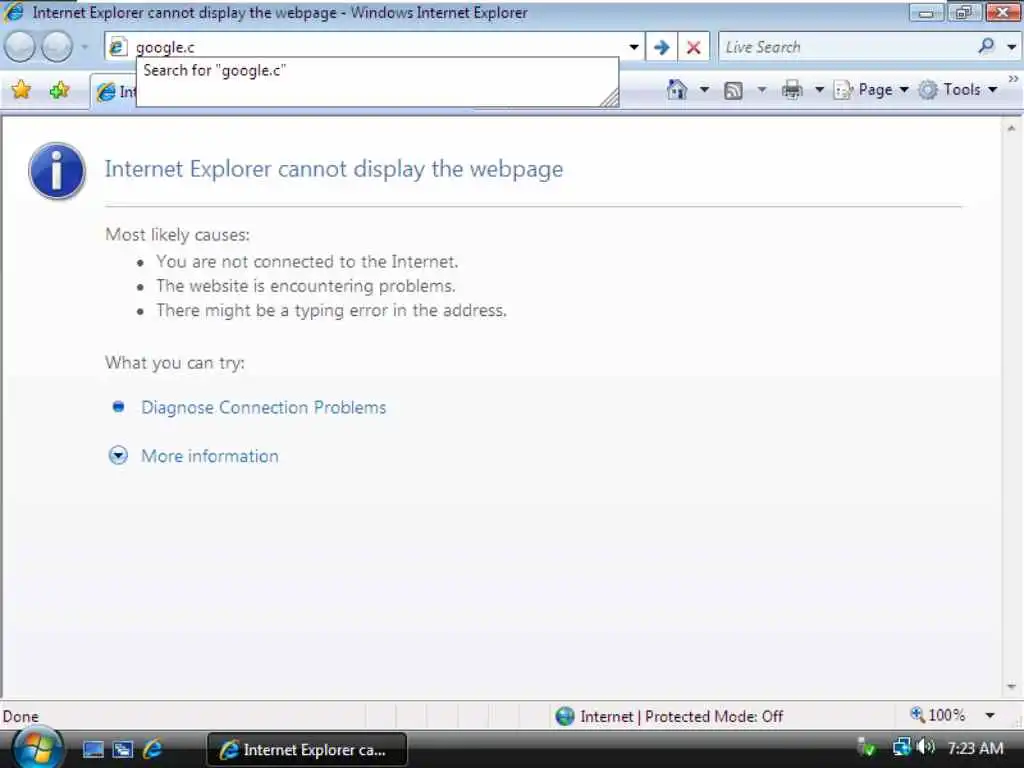The image size is (1024, 768).
Task: Click the 100% zoom level button
Action: 938,715
